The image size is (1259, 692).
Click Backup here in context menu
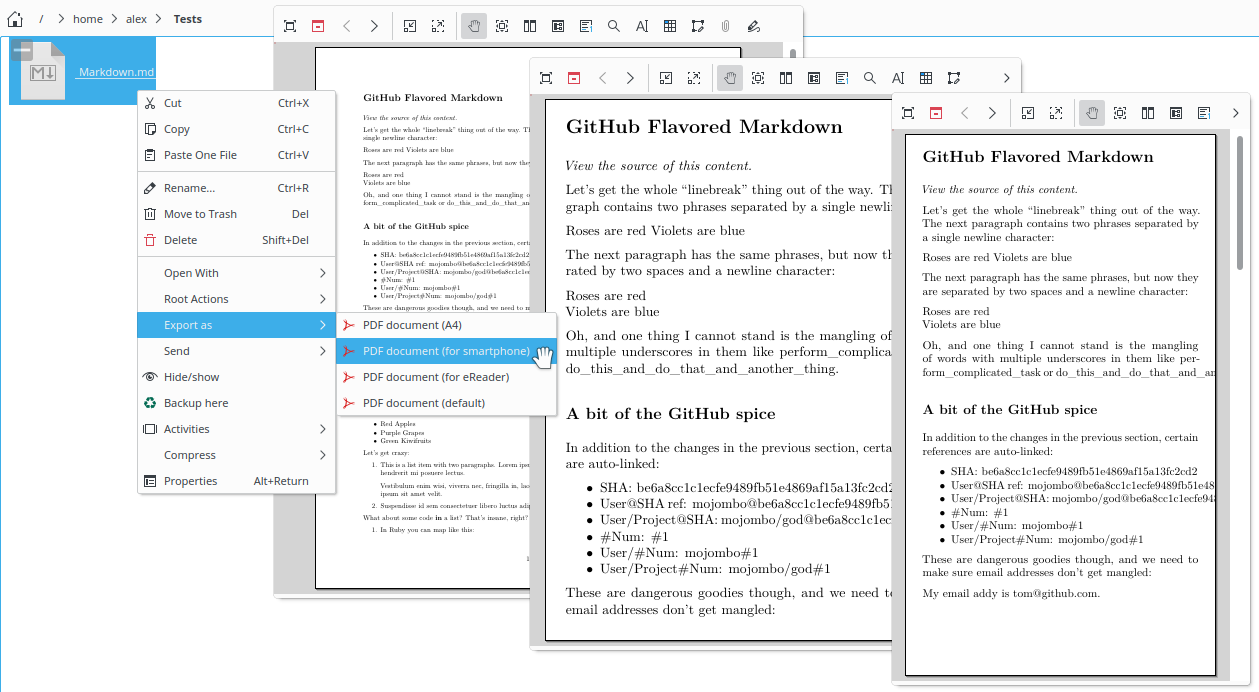pos(236,403)
